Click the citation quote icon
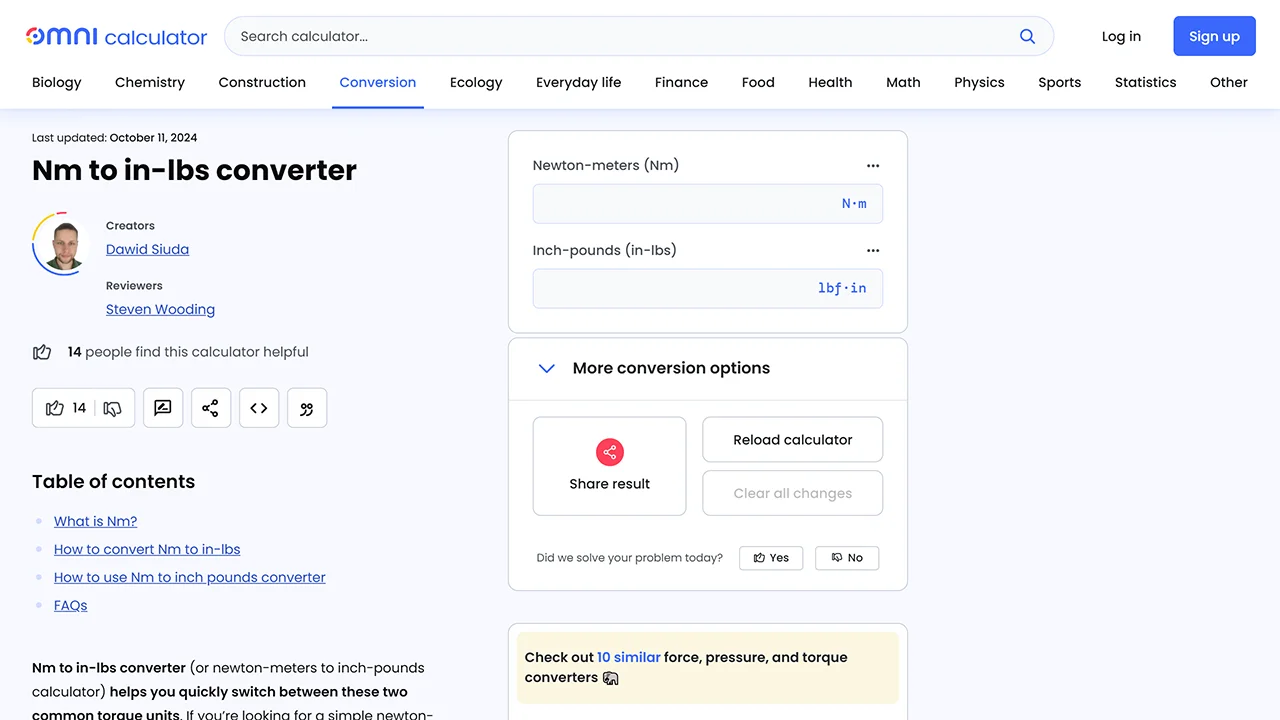 [306, 408]
